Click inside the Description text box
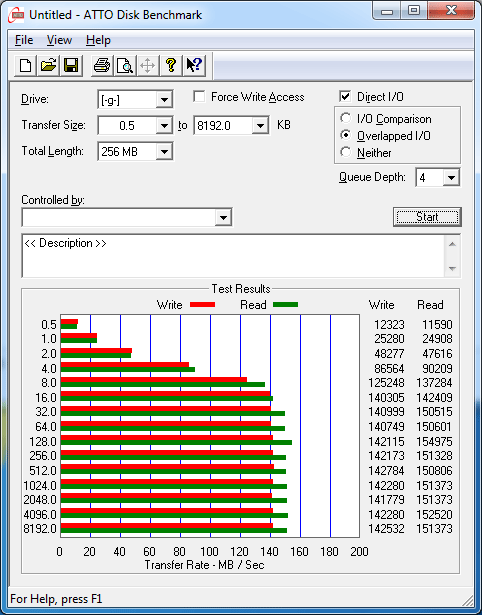 click(233, 256)
